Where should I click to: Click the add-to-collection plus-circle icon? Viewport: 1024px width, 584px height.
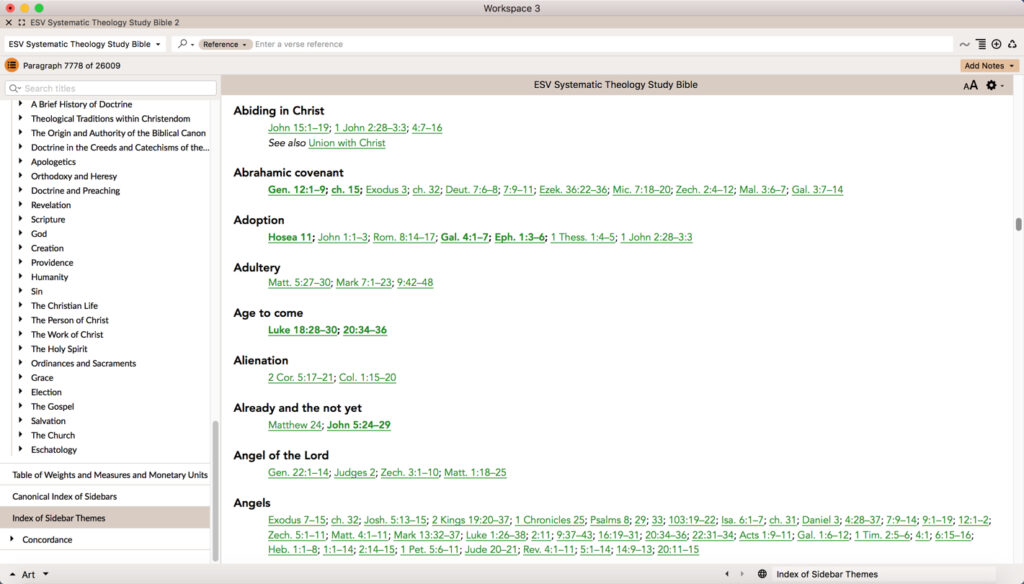click(997, 44)
